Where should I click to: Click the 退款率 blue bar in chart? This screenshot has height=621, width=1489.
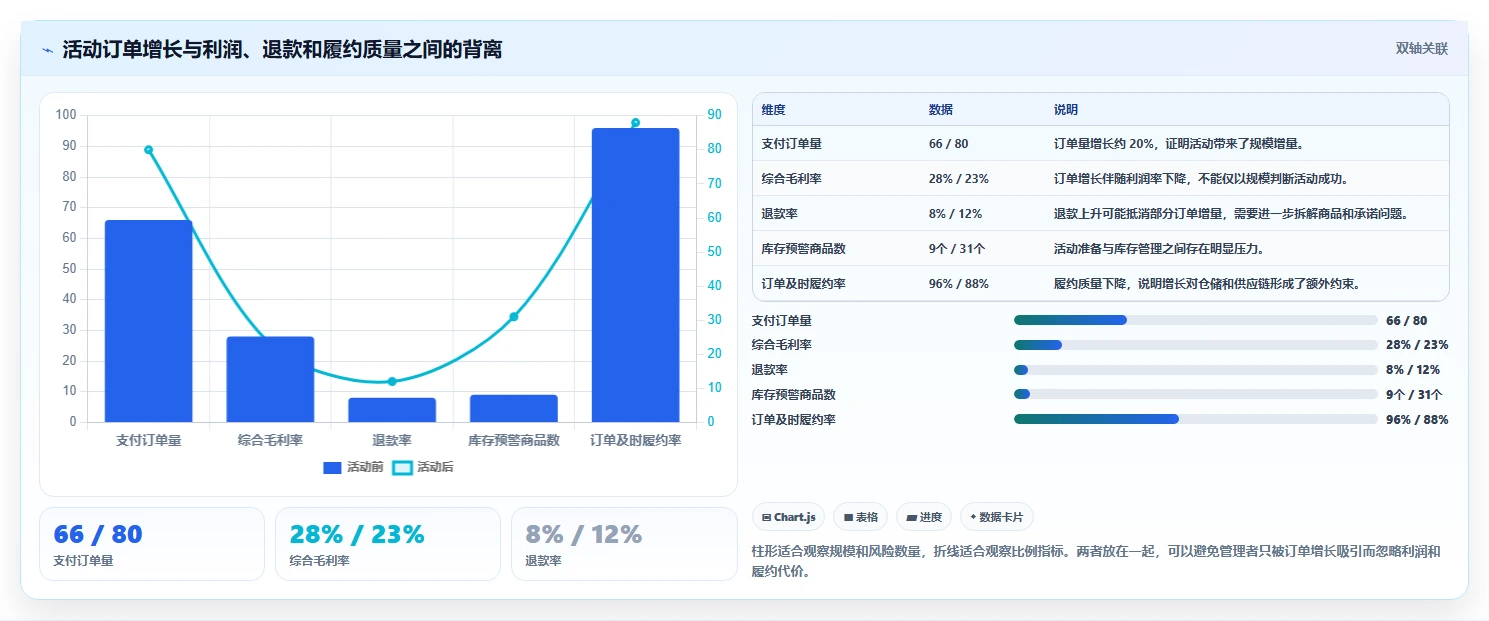(x=392, y=410)
